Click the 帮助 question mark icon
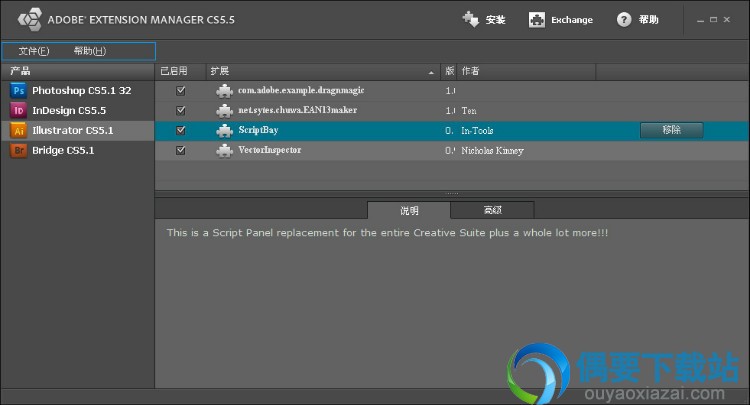 (624, 20)
